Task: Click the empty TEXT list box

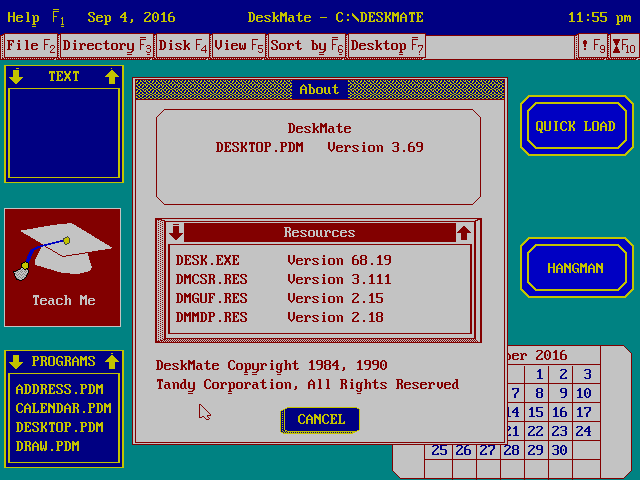Action: pyautogui.click(x=64, y=133)
